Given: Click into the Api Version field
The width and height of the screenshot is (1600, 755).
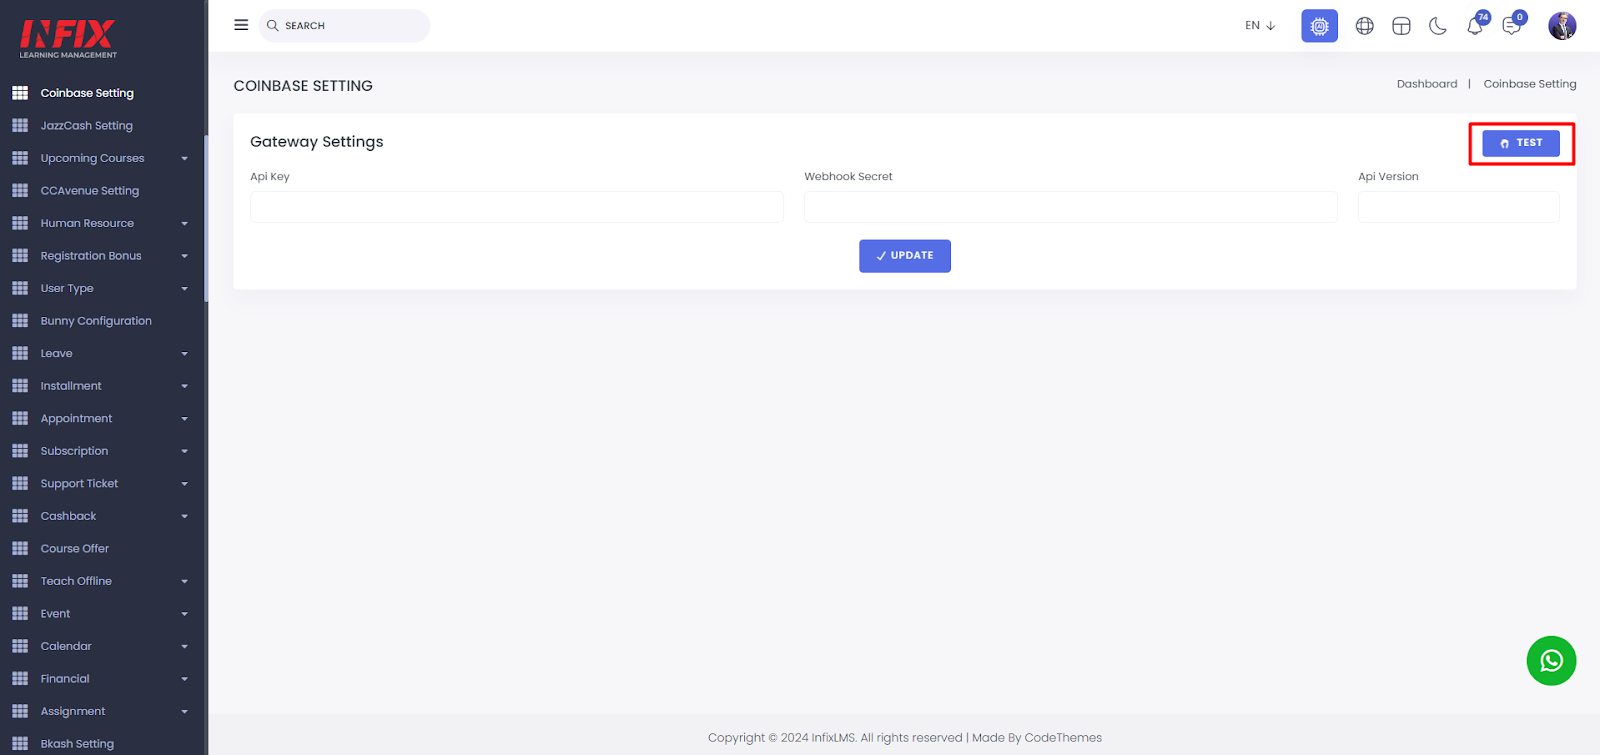Looking at the screenshot, I should tap(1458, 207).
